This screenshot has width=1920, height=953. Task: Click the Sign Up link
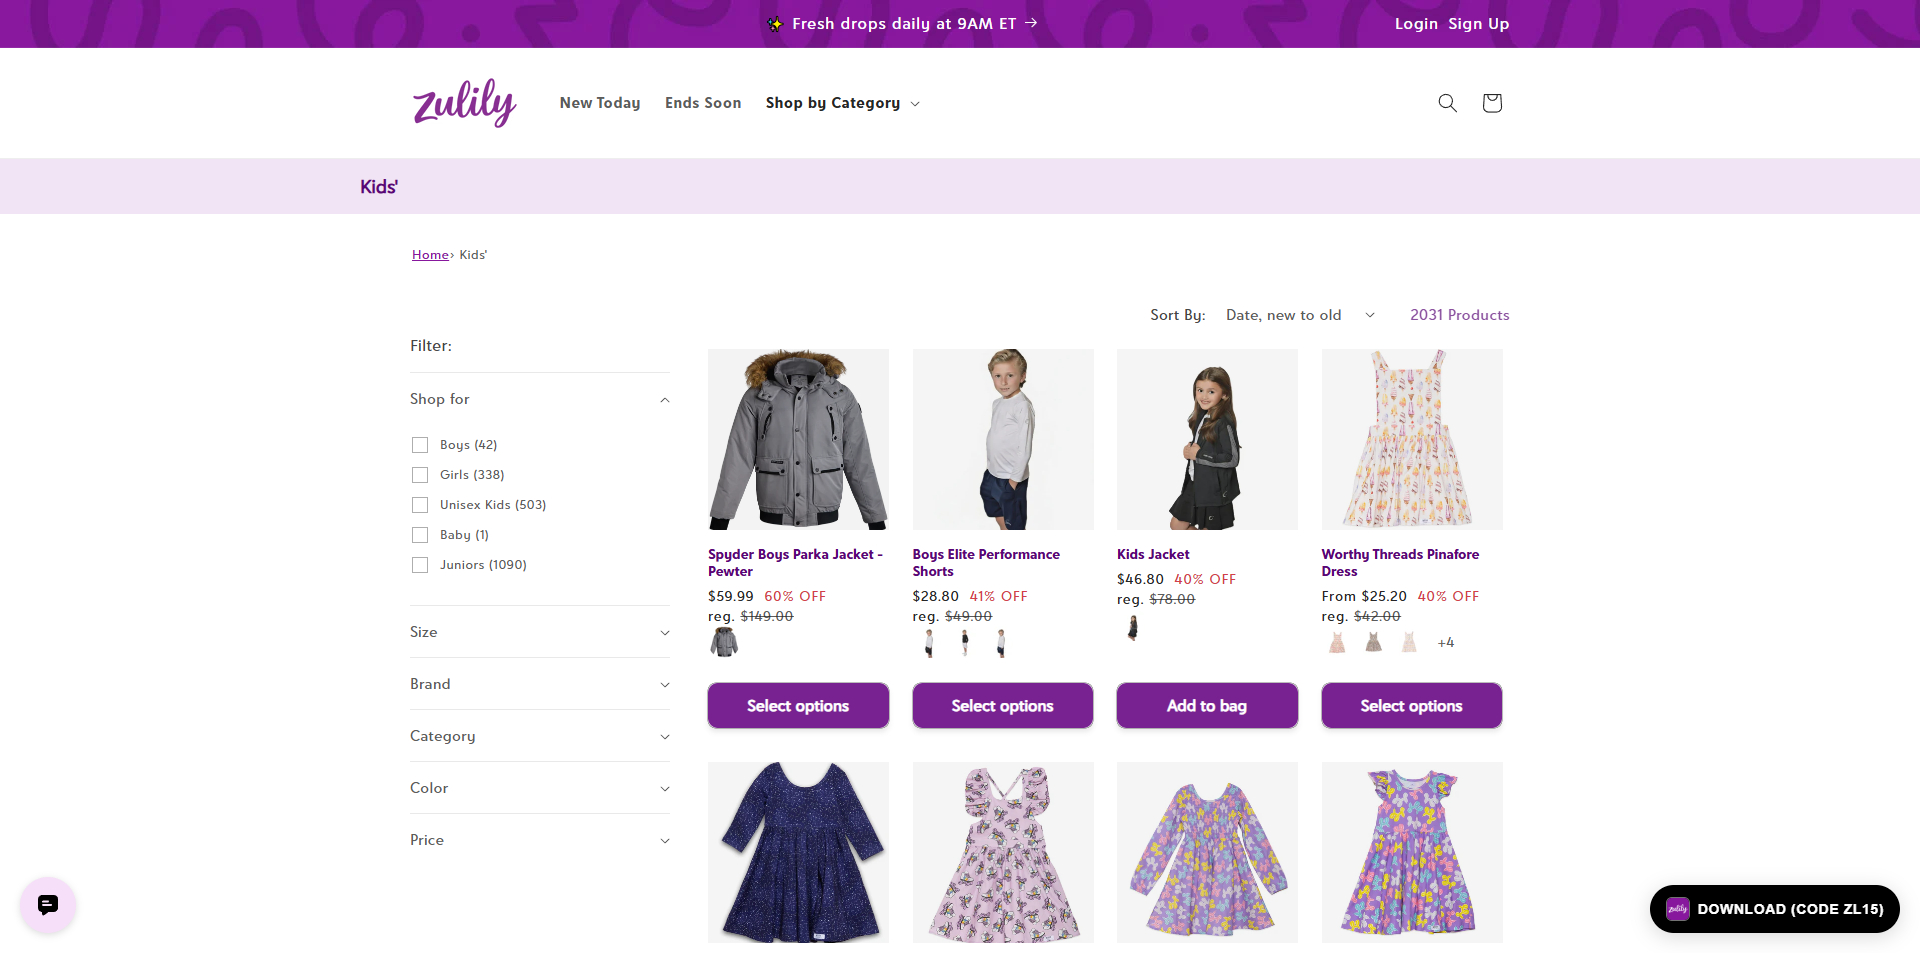coord(1478,24)
